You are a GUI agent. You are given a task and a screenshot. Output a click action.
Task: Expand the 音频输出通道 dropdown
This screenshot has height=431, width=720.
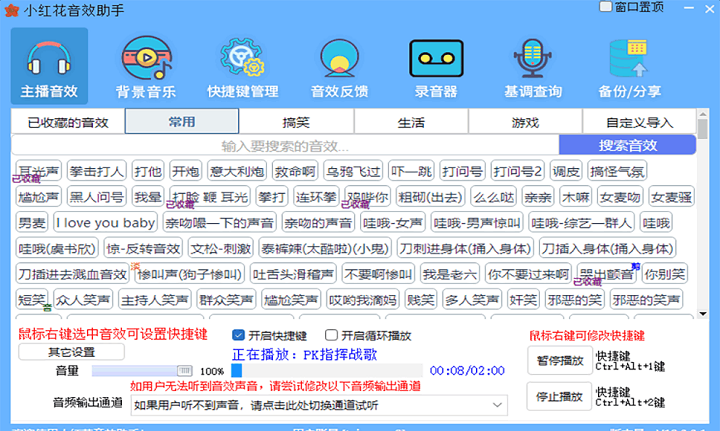[x=497, y=404]
